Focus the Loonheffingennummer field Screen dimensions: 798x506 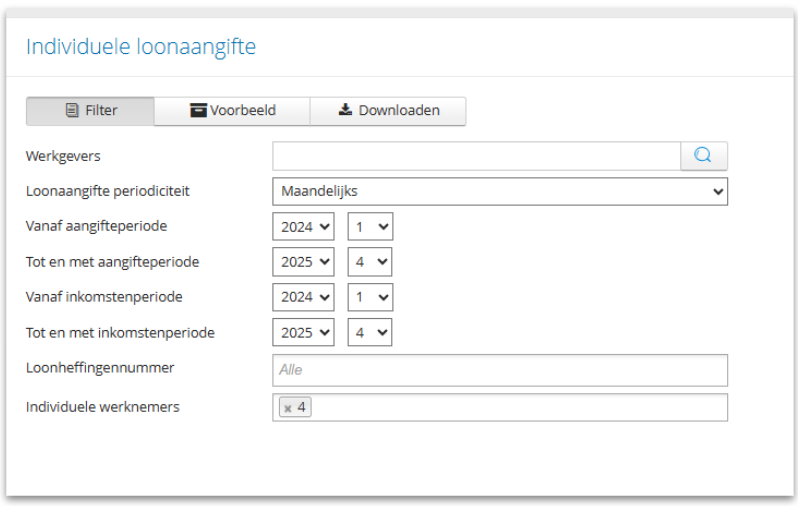pyautogui.click(x=499, y=369)
